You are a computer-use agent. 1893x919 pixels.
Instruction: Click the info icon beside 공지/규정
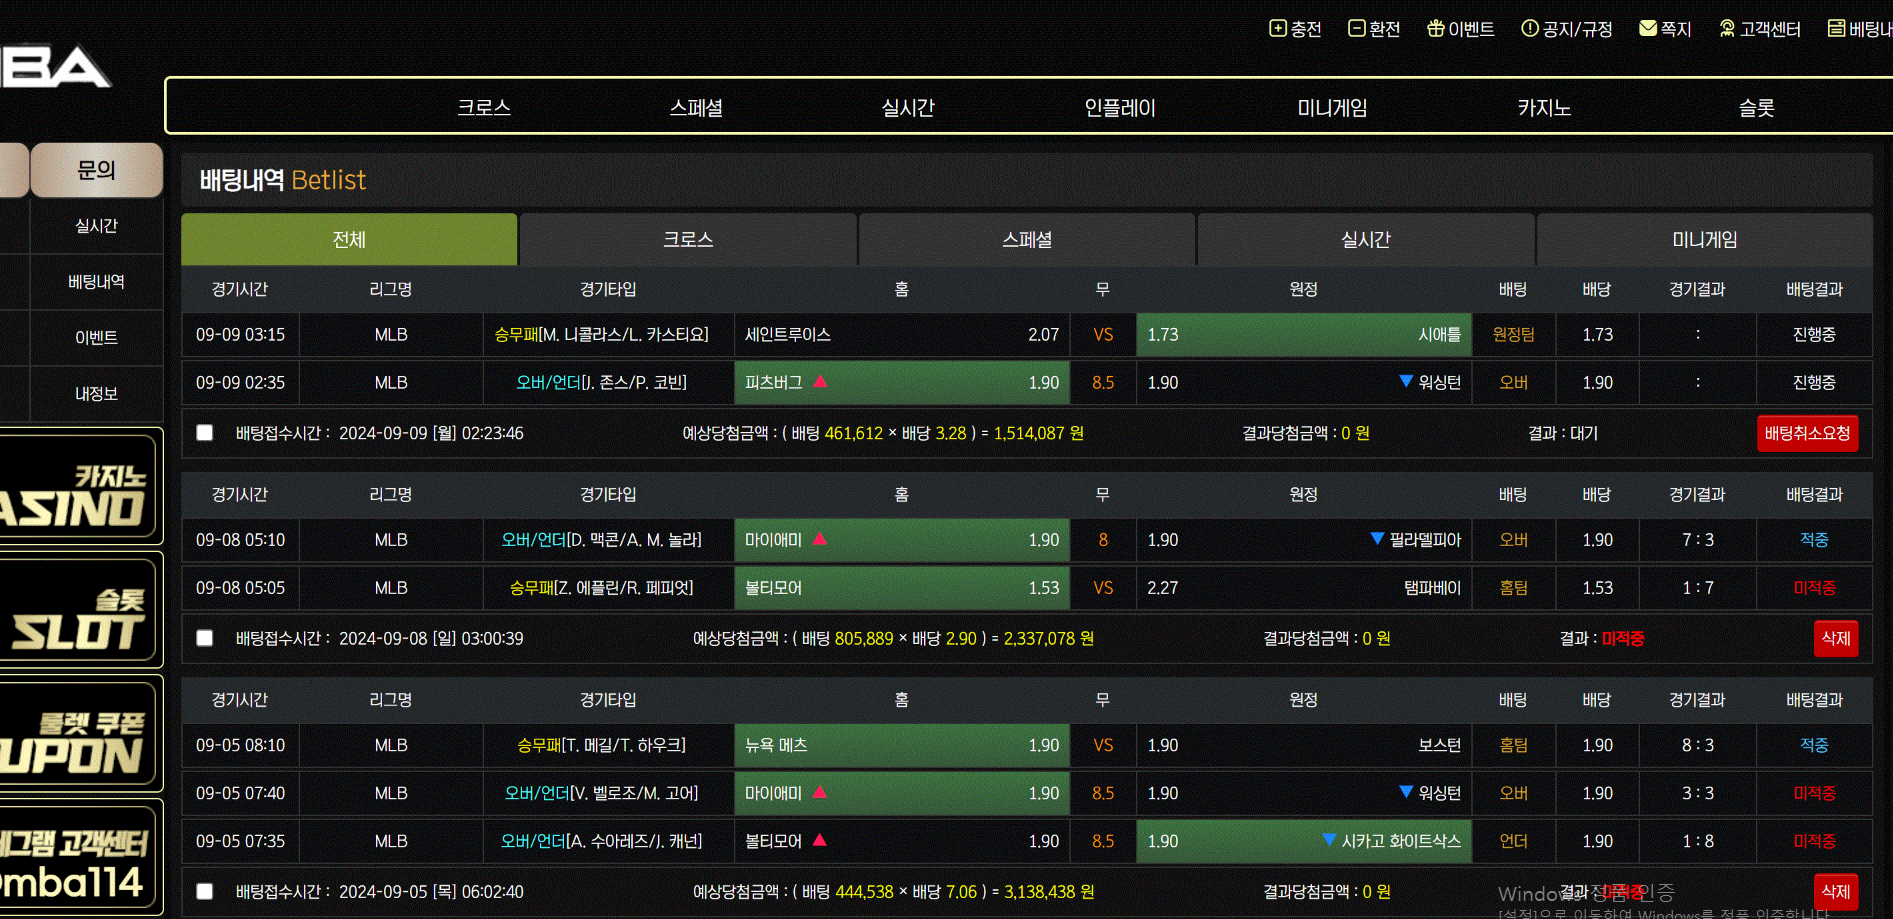1530,28
